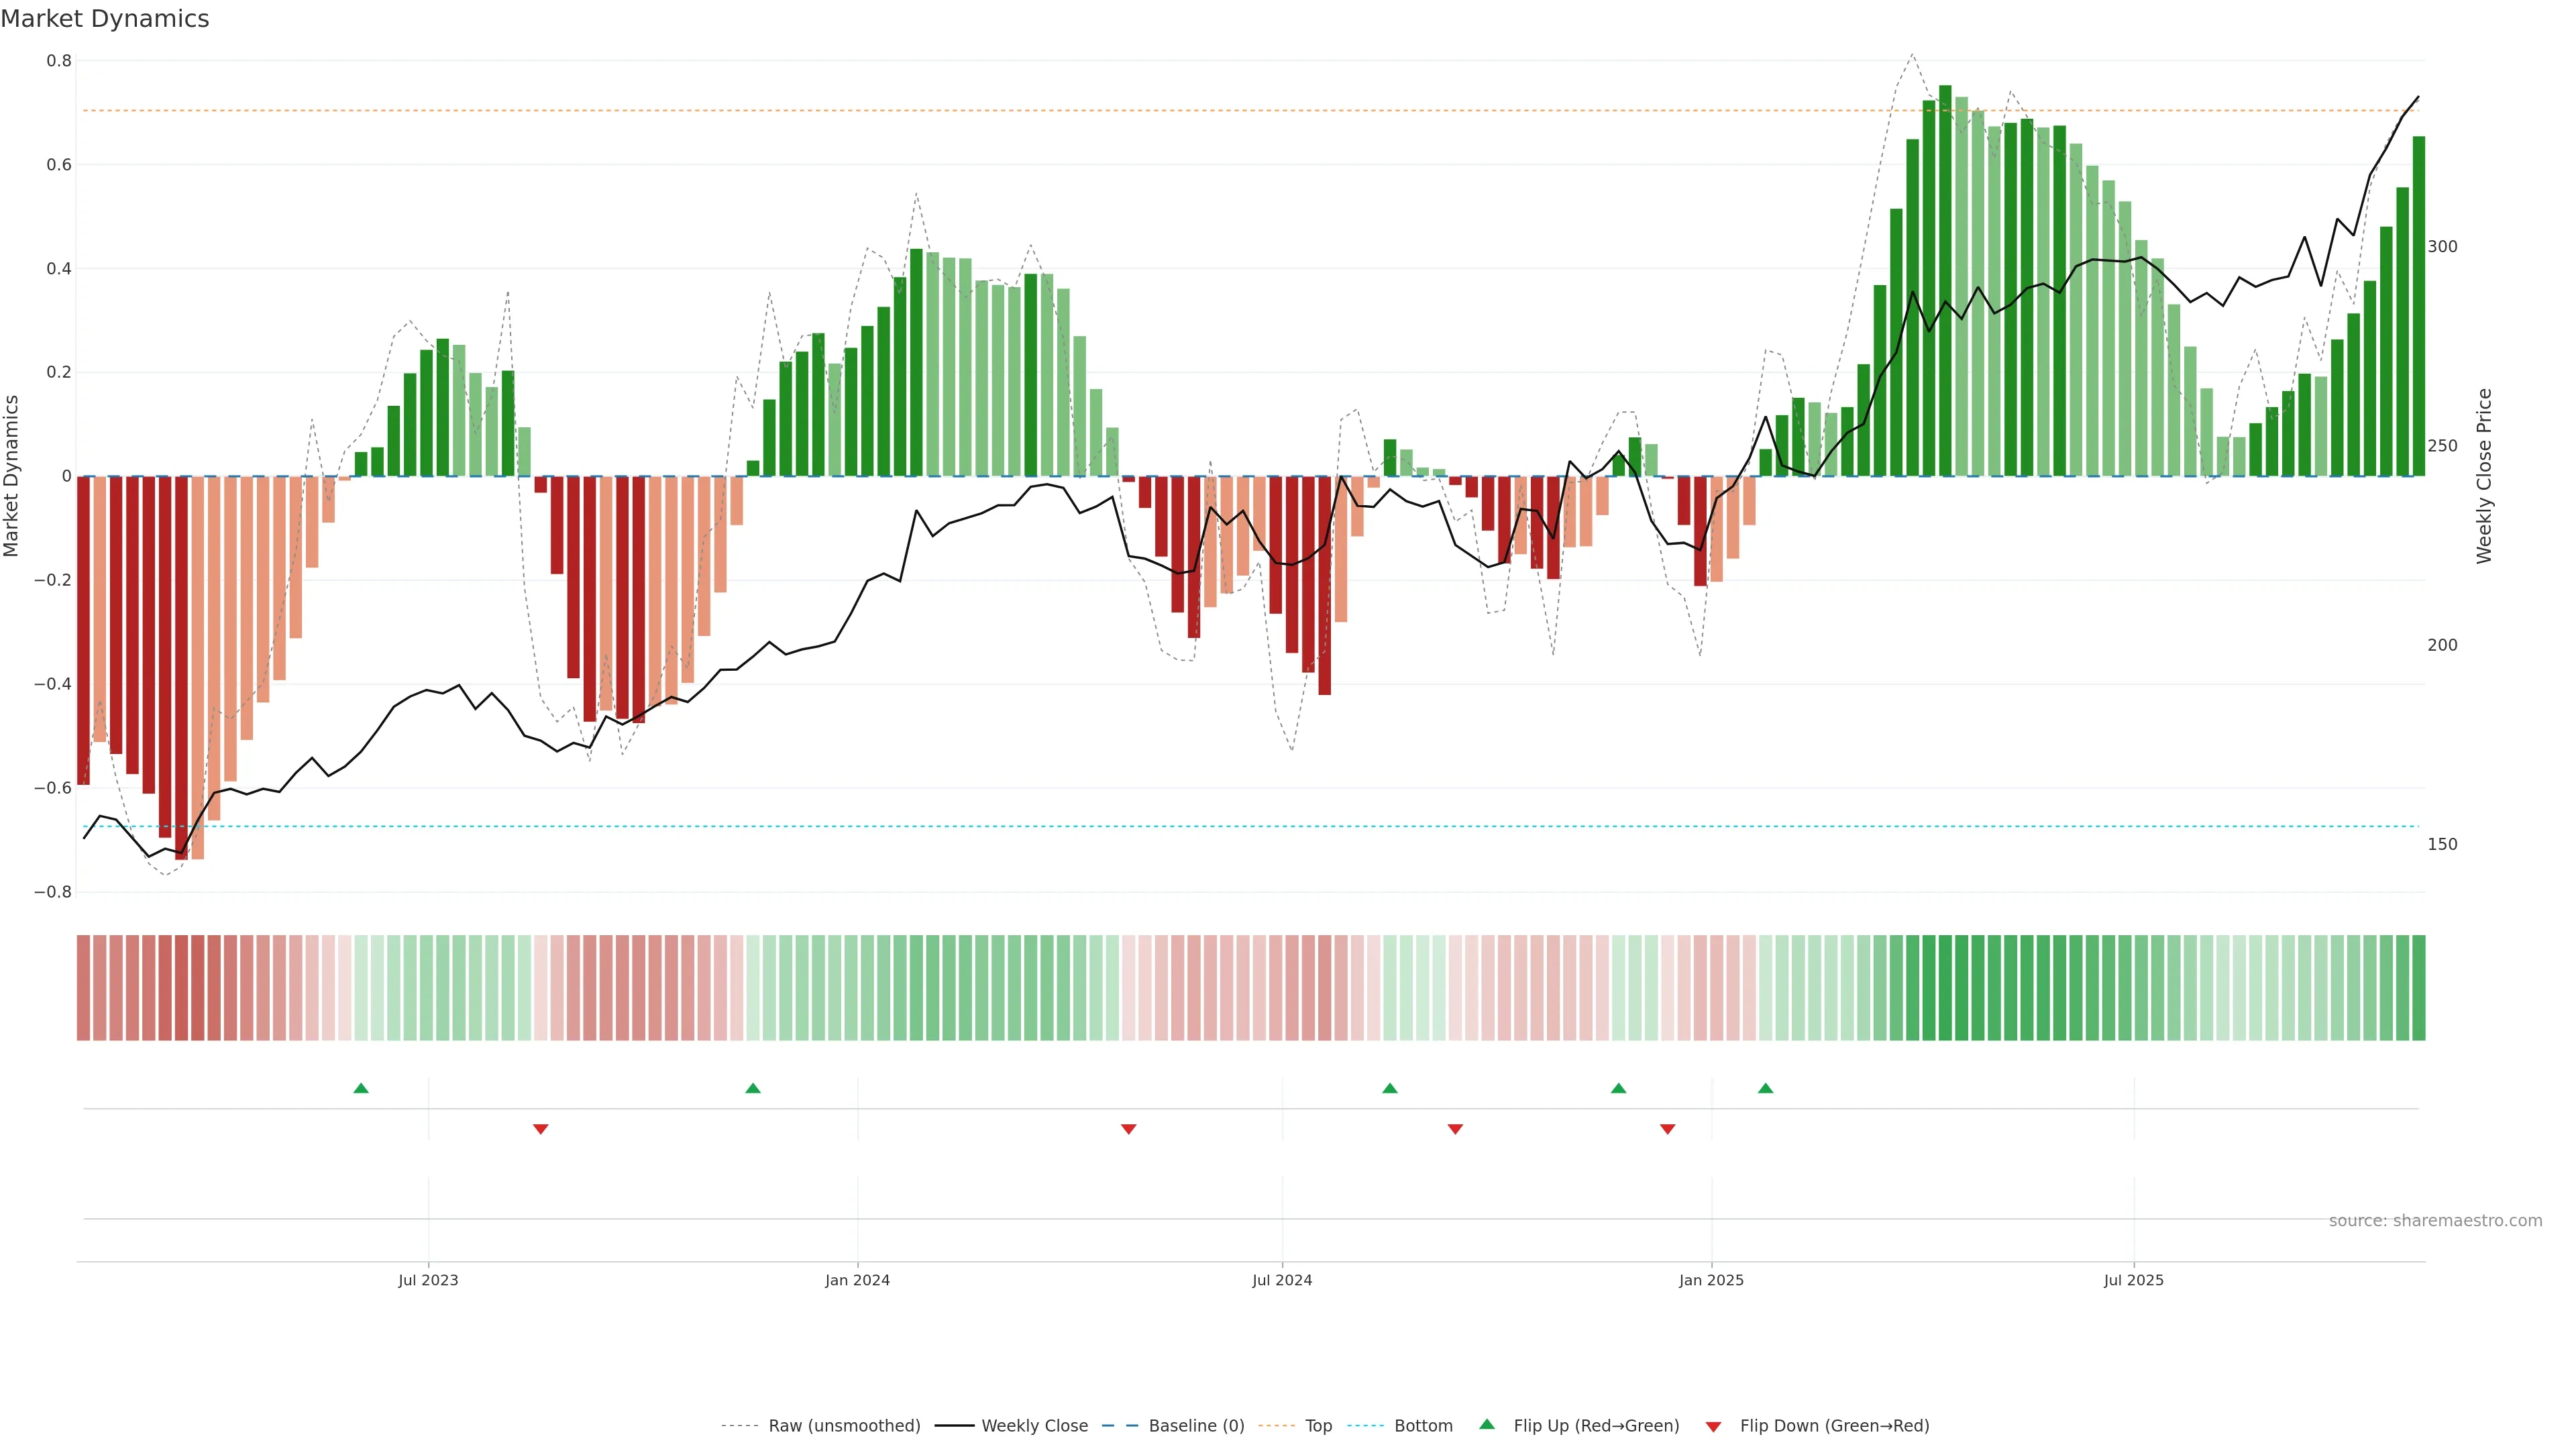Image resolution: width=2576 pixels, height=1449 pixels.
Task: Click the Jan 2025 axis label
Action: pyautogui.click(x=1711, y=1280)
